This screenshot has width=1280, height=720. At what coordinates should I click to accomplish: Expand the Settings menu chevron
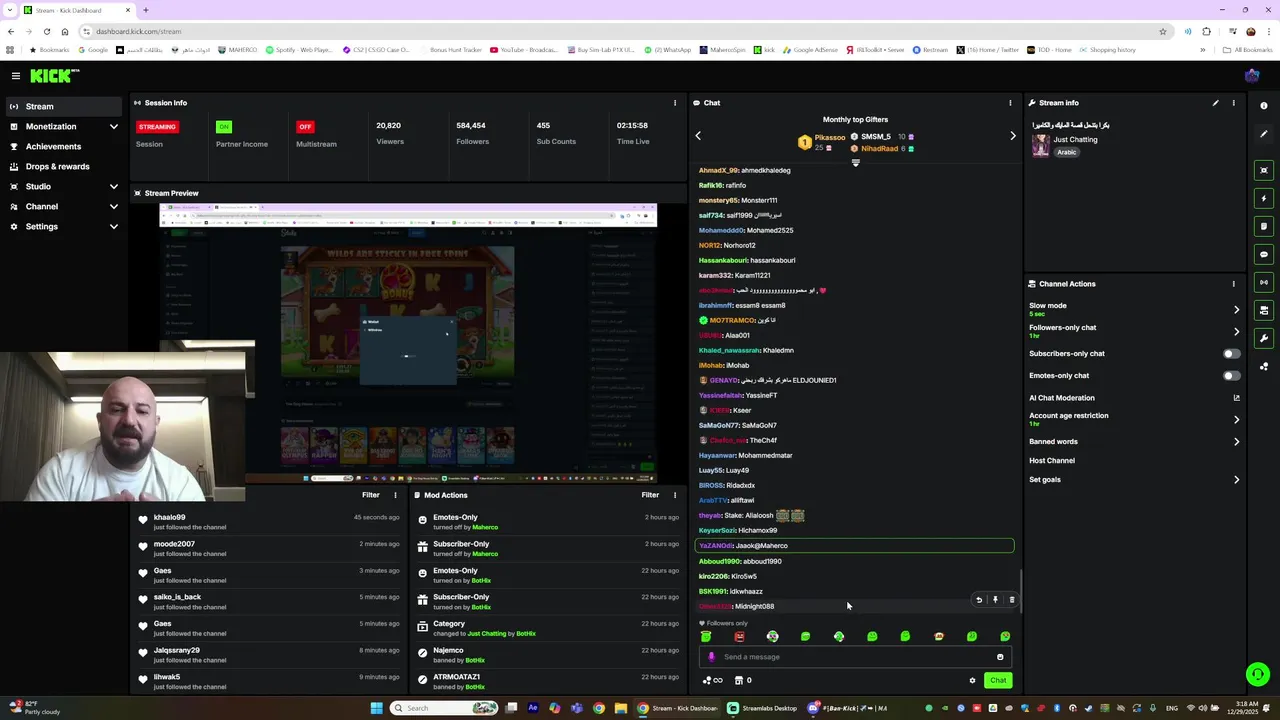click(113, 227)
